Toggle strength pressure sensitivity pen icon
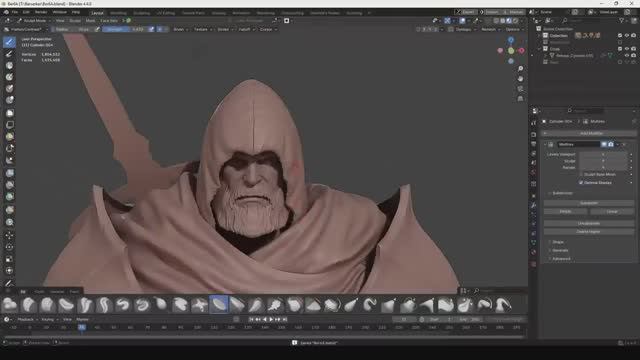 pyautogui.click(x=151, y=29)
